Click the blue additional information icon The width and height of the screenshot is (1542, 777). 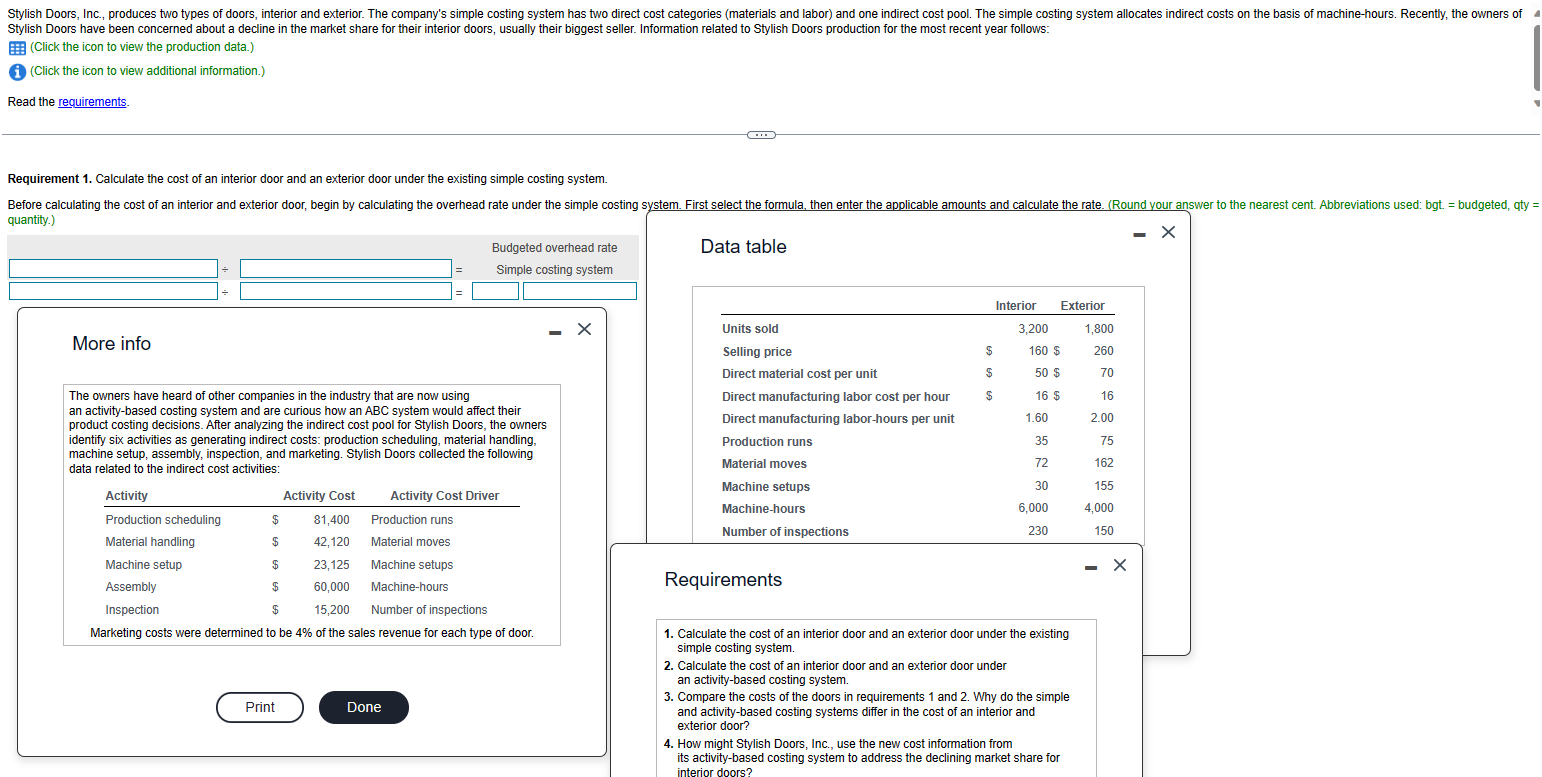[x=17, y=71]
